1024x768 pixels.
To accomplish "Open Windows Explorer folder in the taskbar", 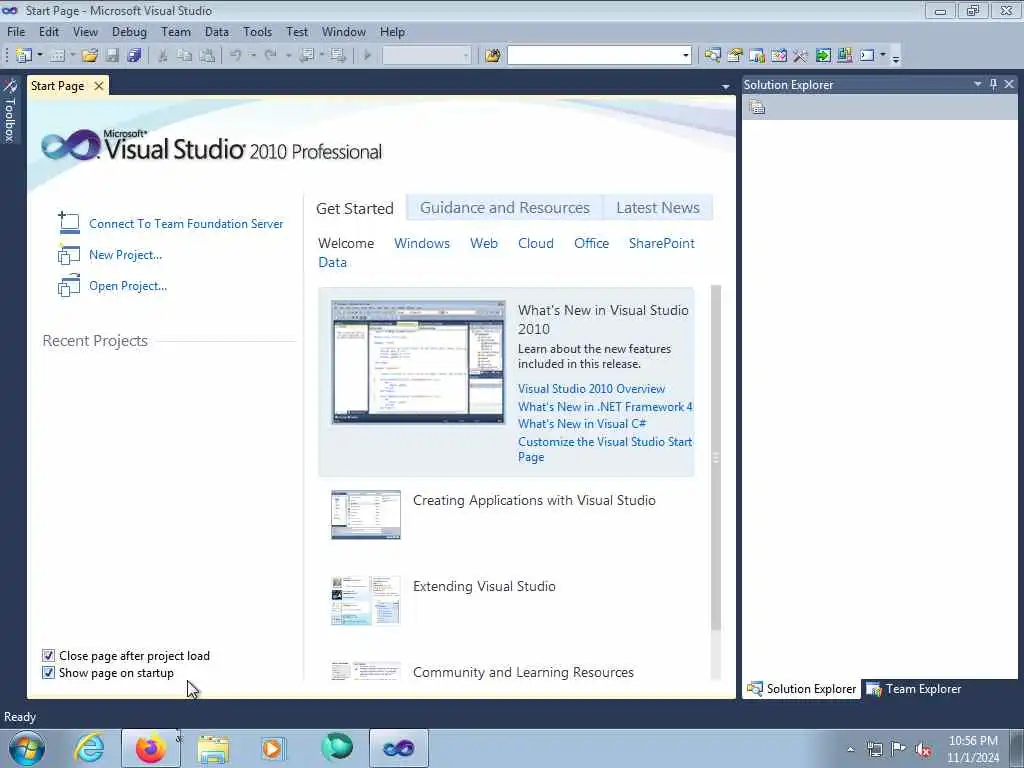I will [213, 749].
